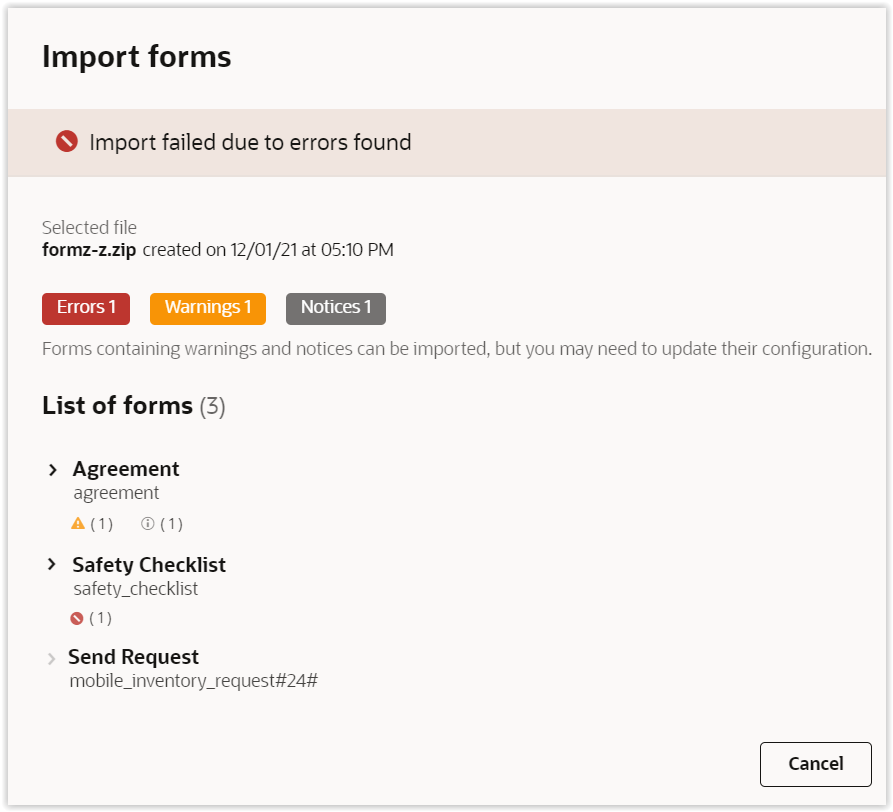Click the formz-z.zip file name

coord(89,249)
